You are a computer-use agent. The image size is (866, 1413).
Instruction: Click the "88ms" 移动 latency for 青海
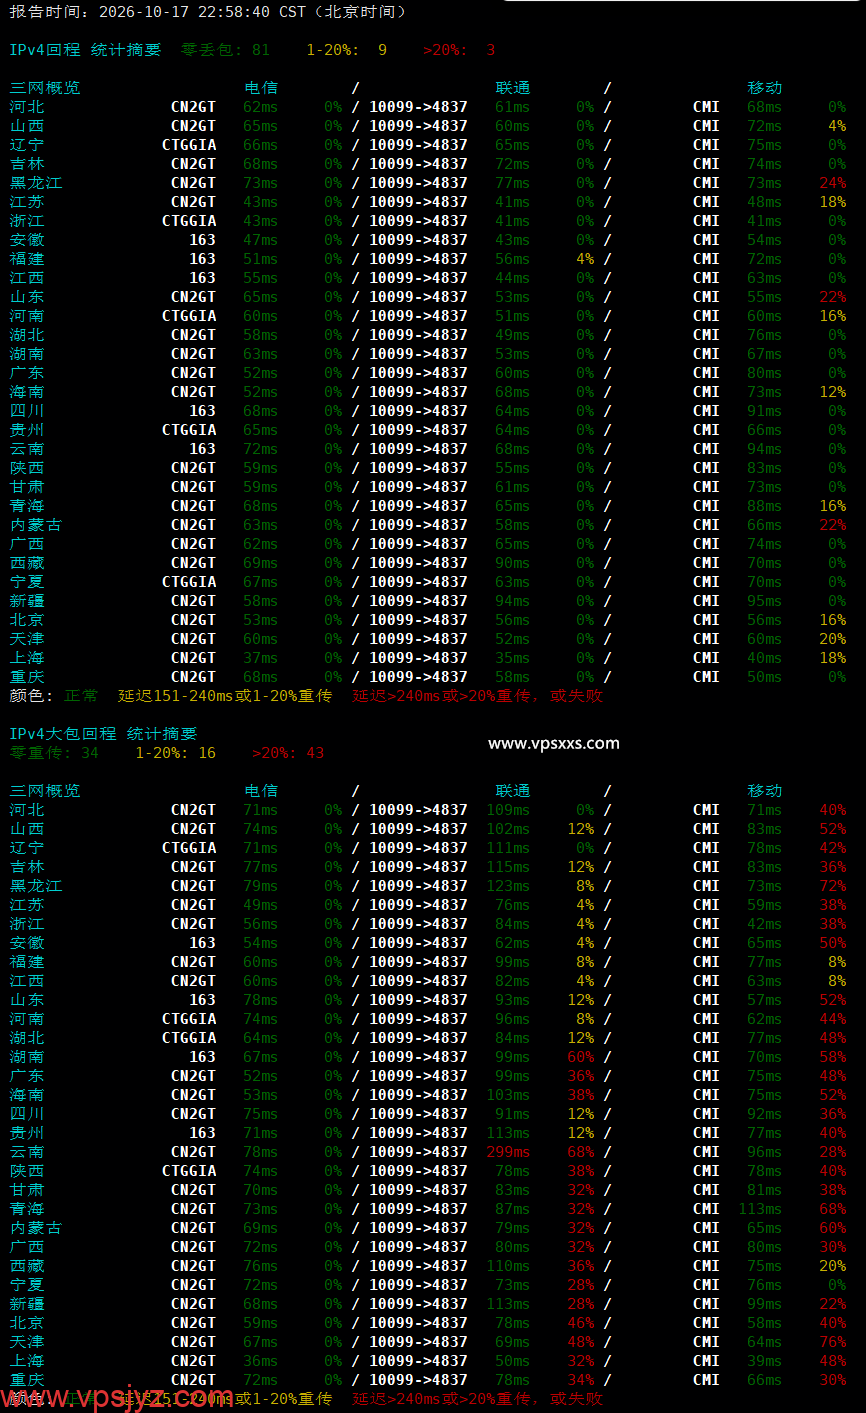[x=764, y=506]
